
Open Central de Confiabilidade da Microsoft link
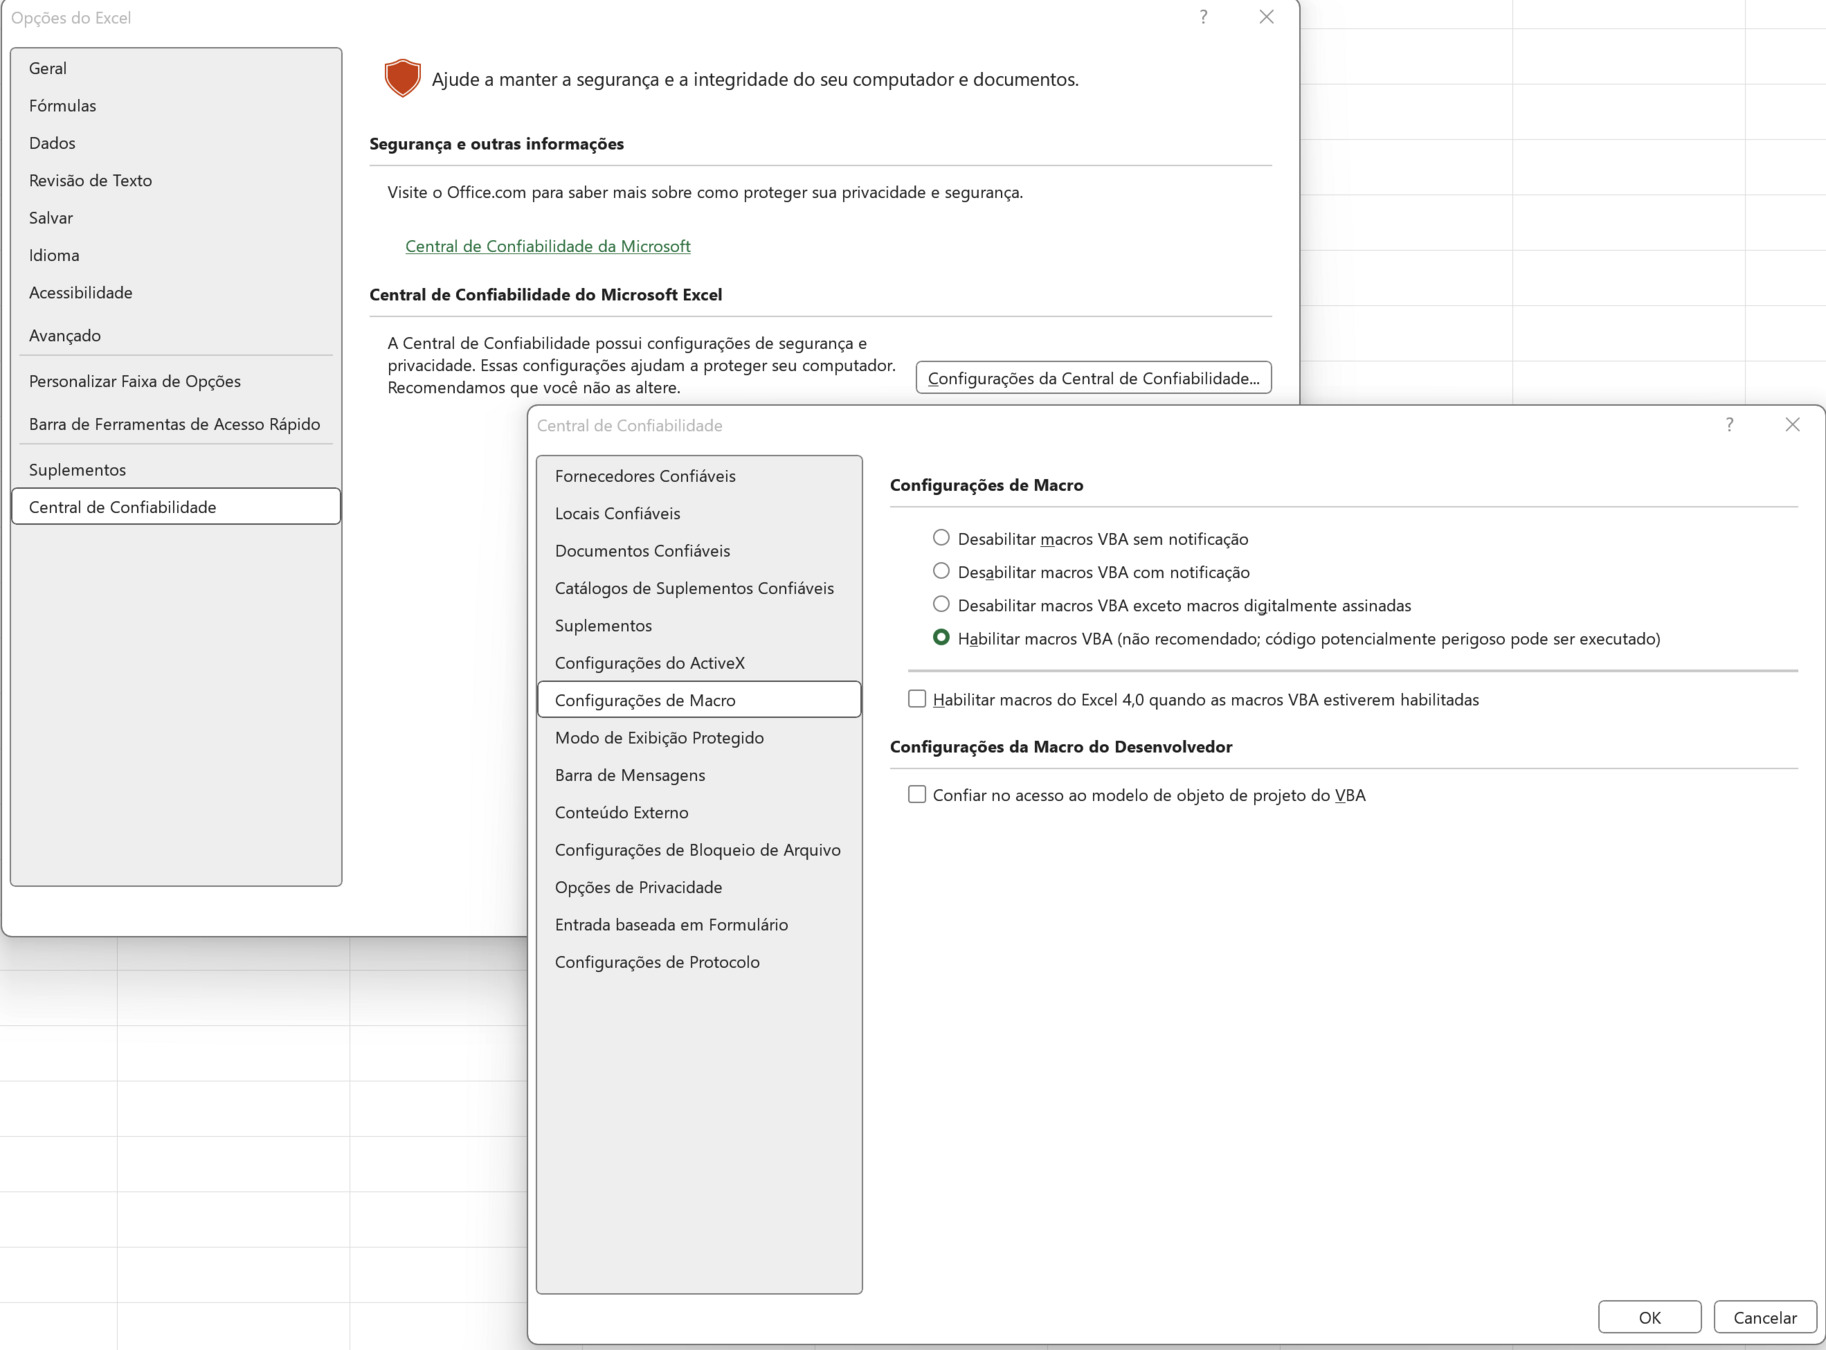click(x=548, y=246)
